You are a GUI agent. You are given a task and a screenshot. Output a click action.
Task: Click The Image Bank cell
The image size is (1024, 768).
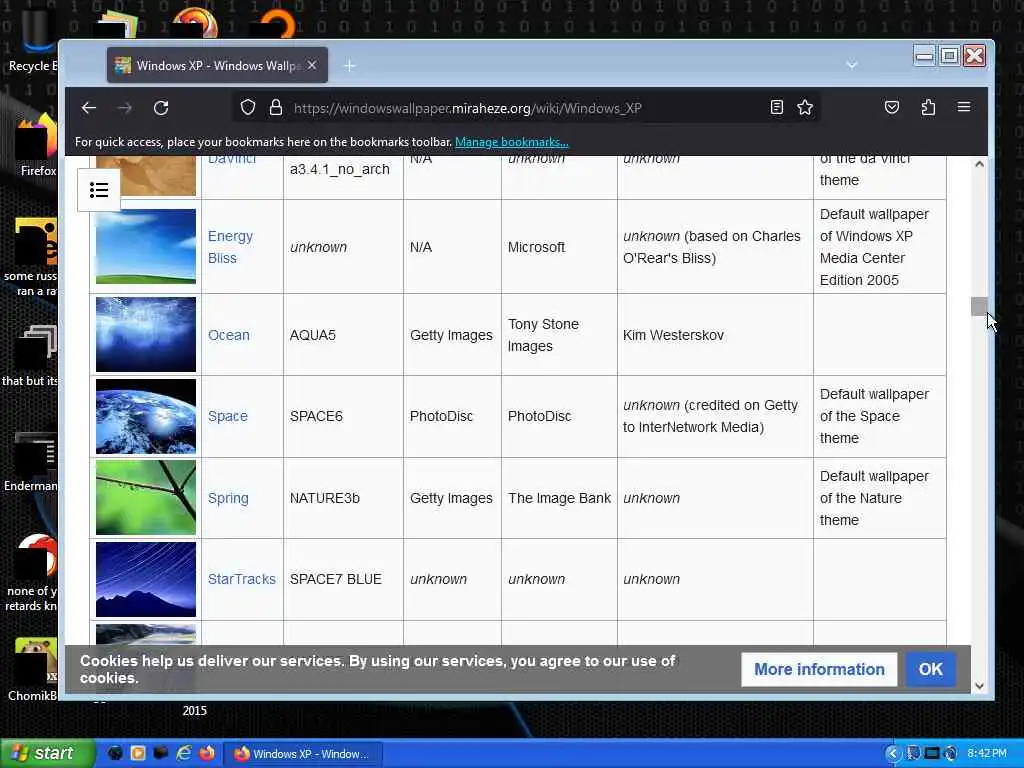(x=560, y=498)
